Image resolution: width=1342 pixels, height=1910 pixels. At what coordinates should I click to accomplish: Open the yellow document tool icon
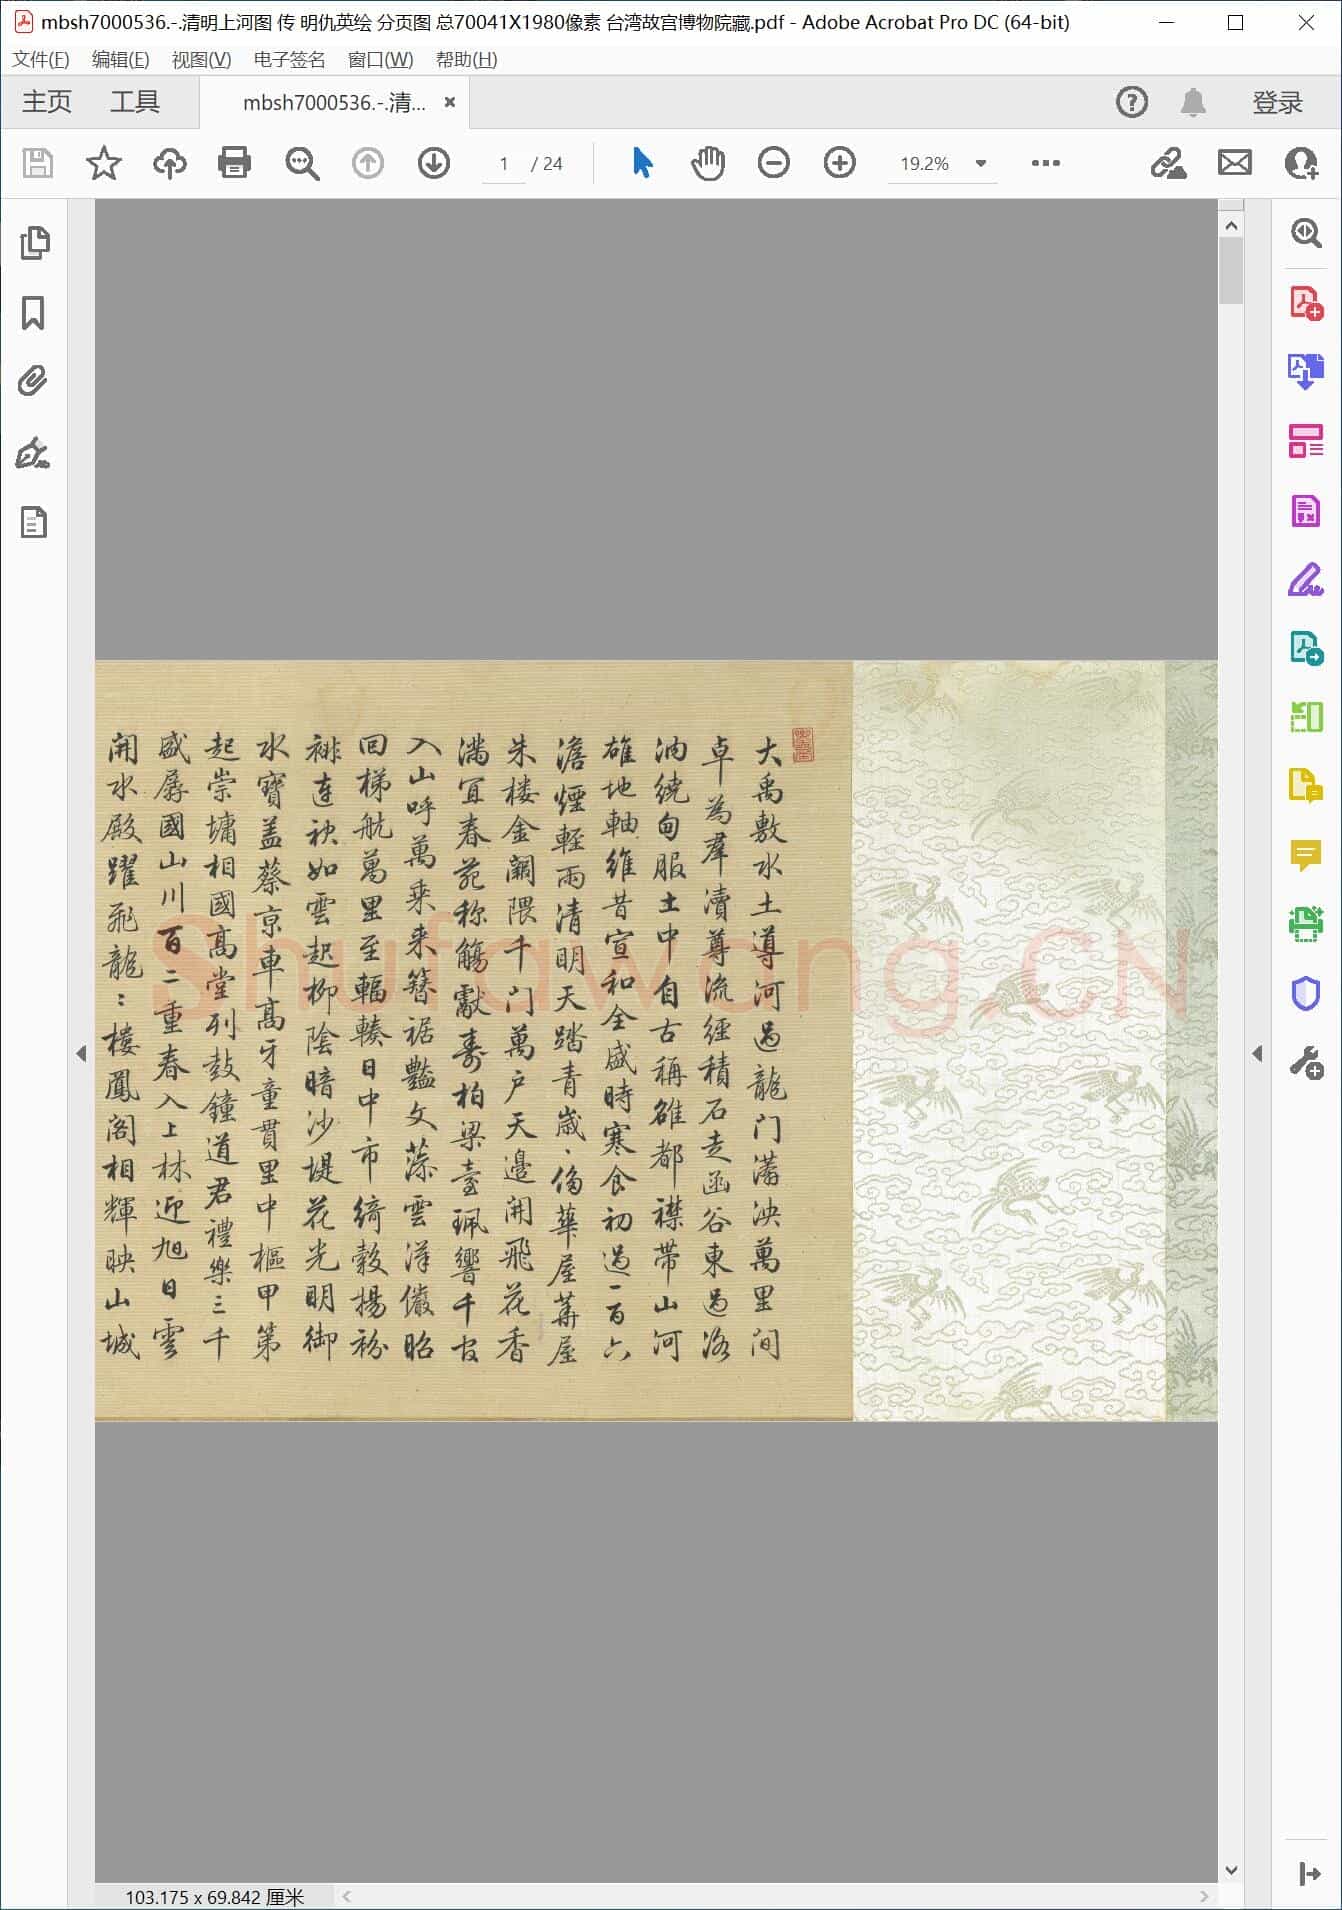click(x=1306, y=786)
